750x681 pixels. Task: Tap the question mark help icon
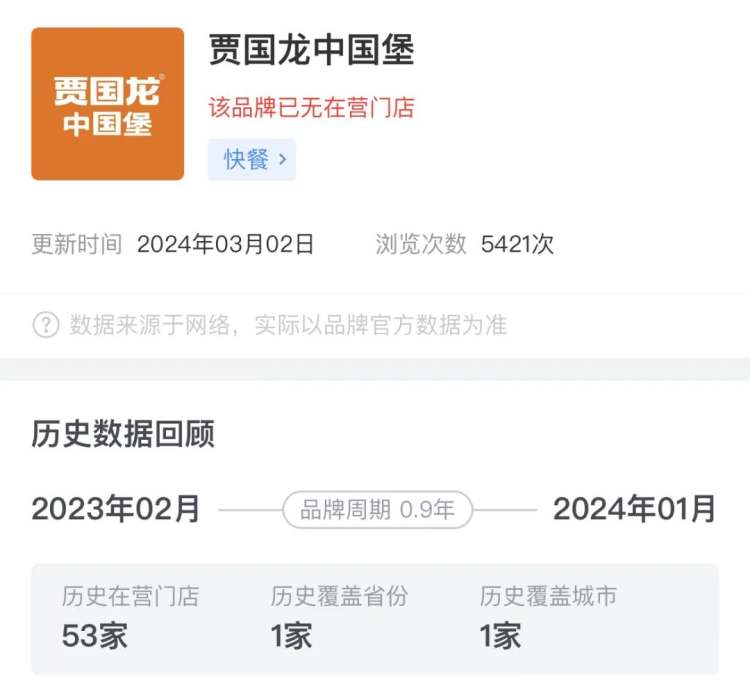click(46, 325)
